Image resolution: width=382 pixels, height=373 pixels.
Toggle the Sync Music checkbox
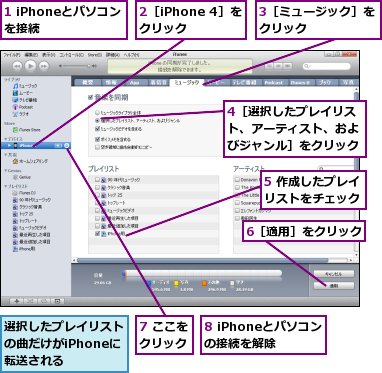91,97
